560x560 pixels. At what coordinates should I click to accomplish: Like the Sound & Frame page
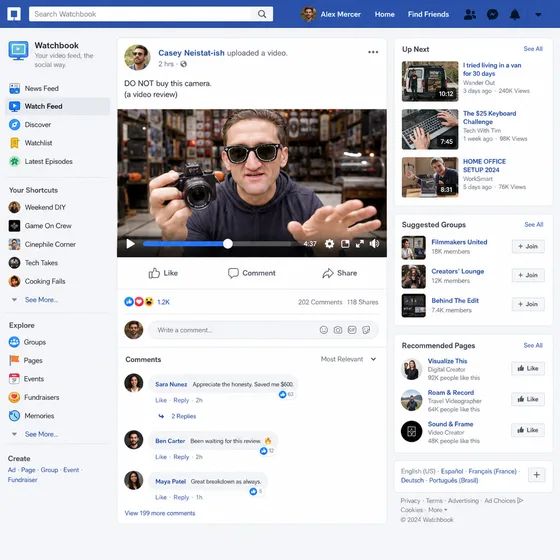coord(528,430)
